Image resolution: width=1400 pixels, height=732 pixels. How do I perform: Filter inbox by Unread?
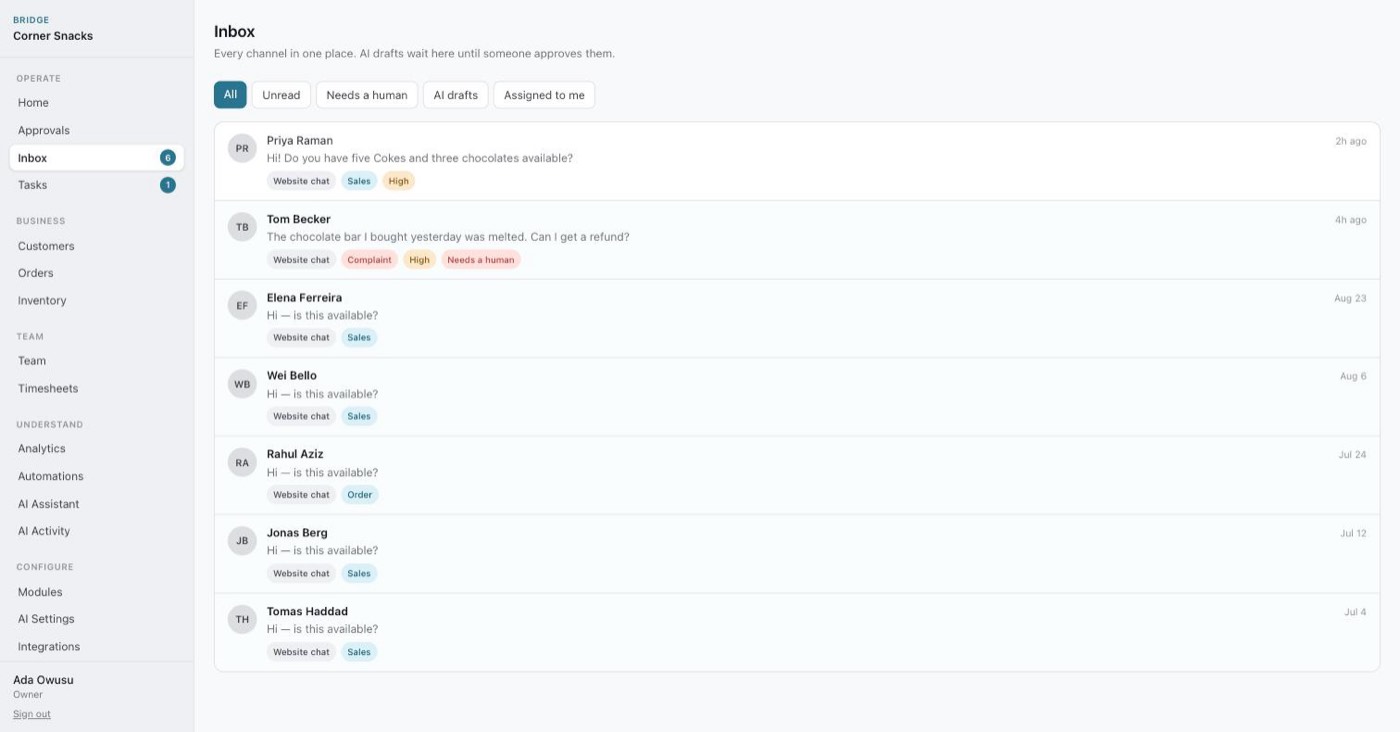point(281,95)
